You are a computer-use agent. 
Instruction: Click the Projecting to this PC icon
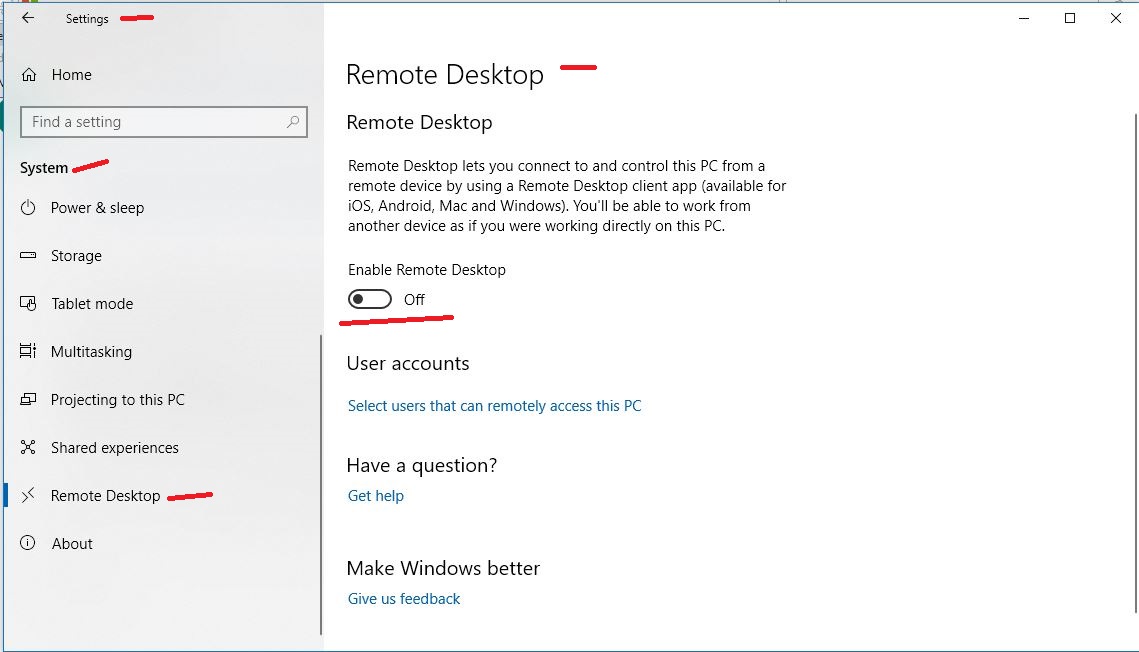coord(28,399)
